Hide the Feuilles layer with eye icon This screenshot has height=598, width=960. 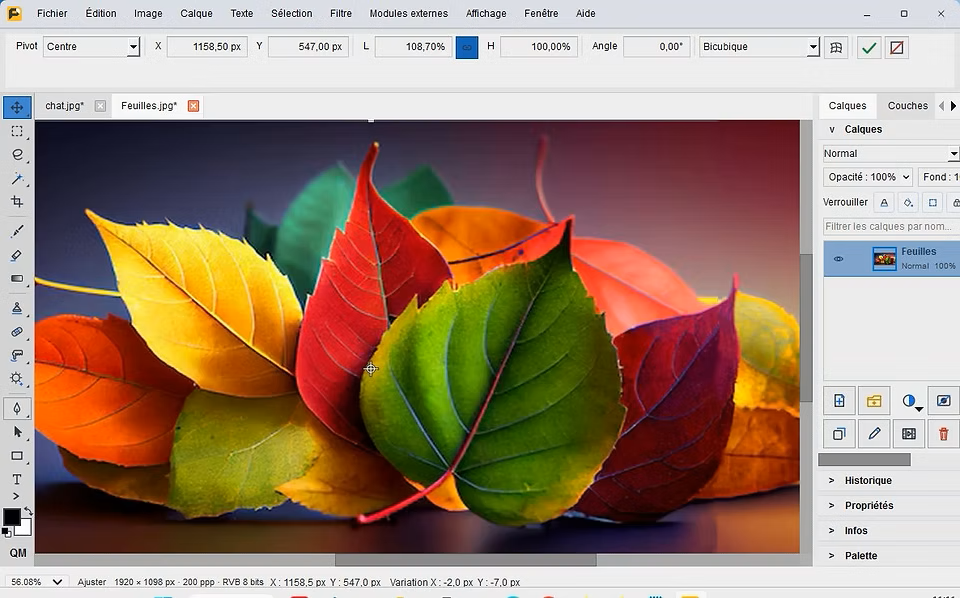point(839,259)
